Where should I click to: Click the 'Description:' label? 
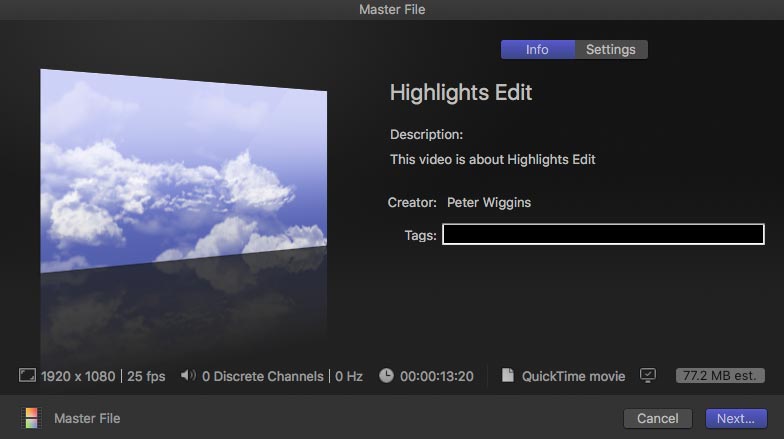[426, 134]
